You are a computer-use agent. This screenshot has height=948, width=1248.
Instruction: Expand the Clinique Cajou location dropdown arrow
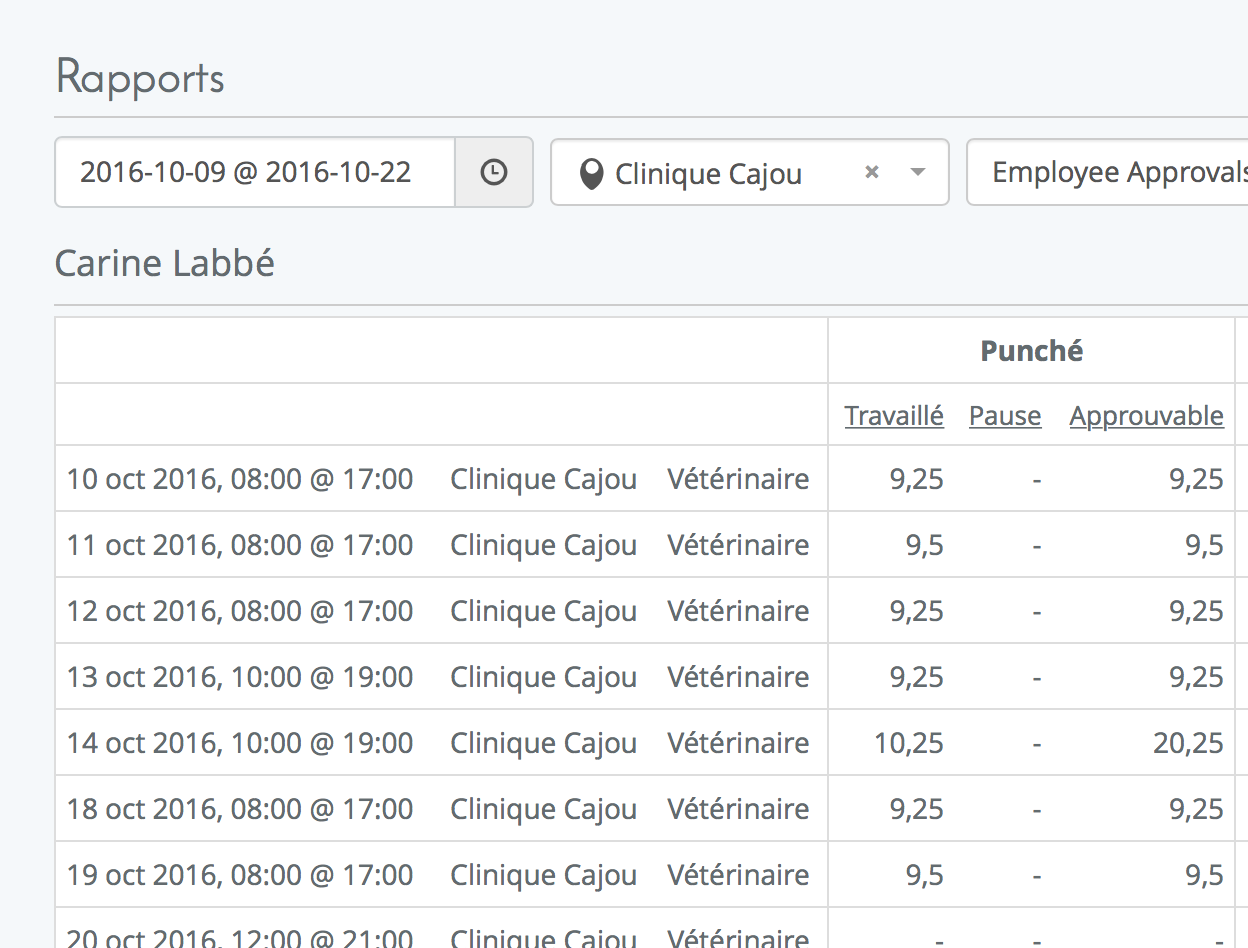tap(918, 172)
